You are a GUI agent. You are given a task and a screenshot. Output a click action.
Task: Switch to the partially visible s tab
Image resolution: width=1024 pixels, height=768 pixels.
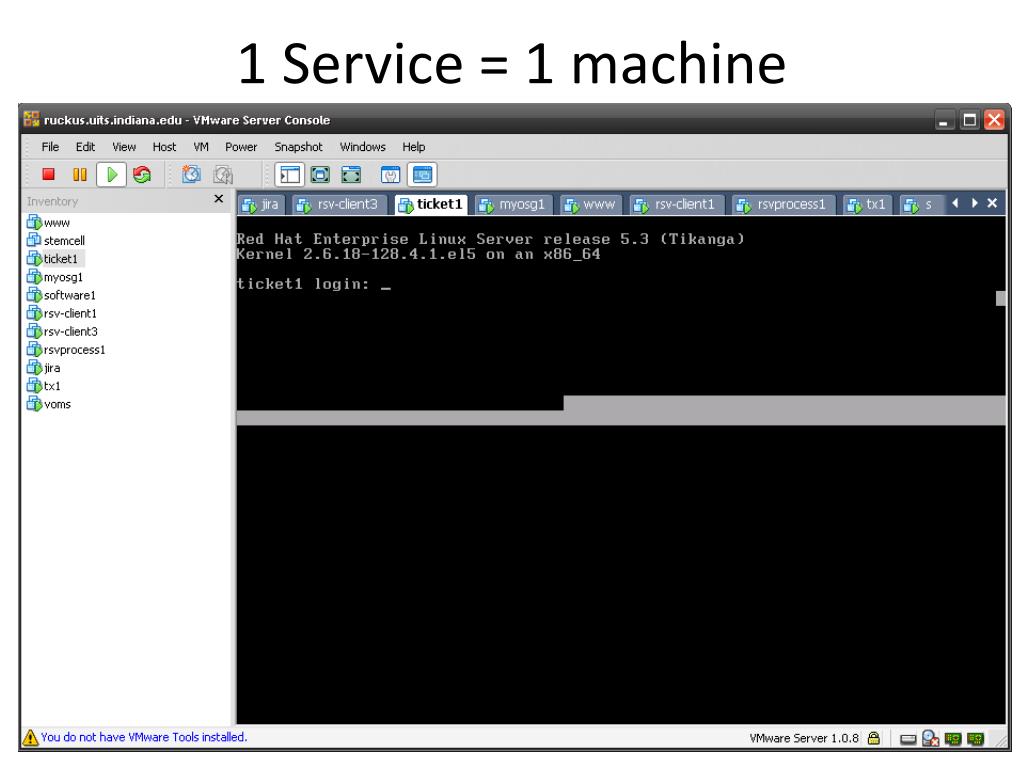[921, 204]
